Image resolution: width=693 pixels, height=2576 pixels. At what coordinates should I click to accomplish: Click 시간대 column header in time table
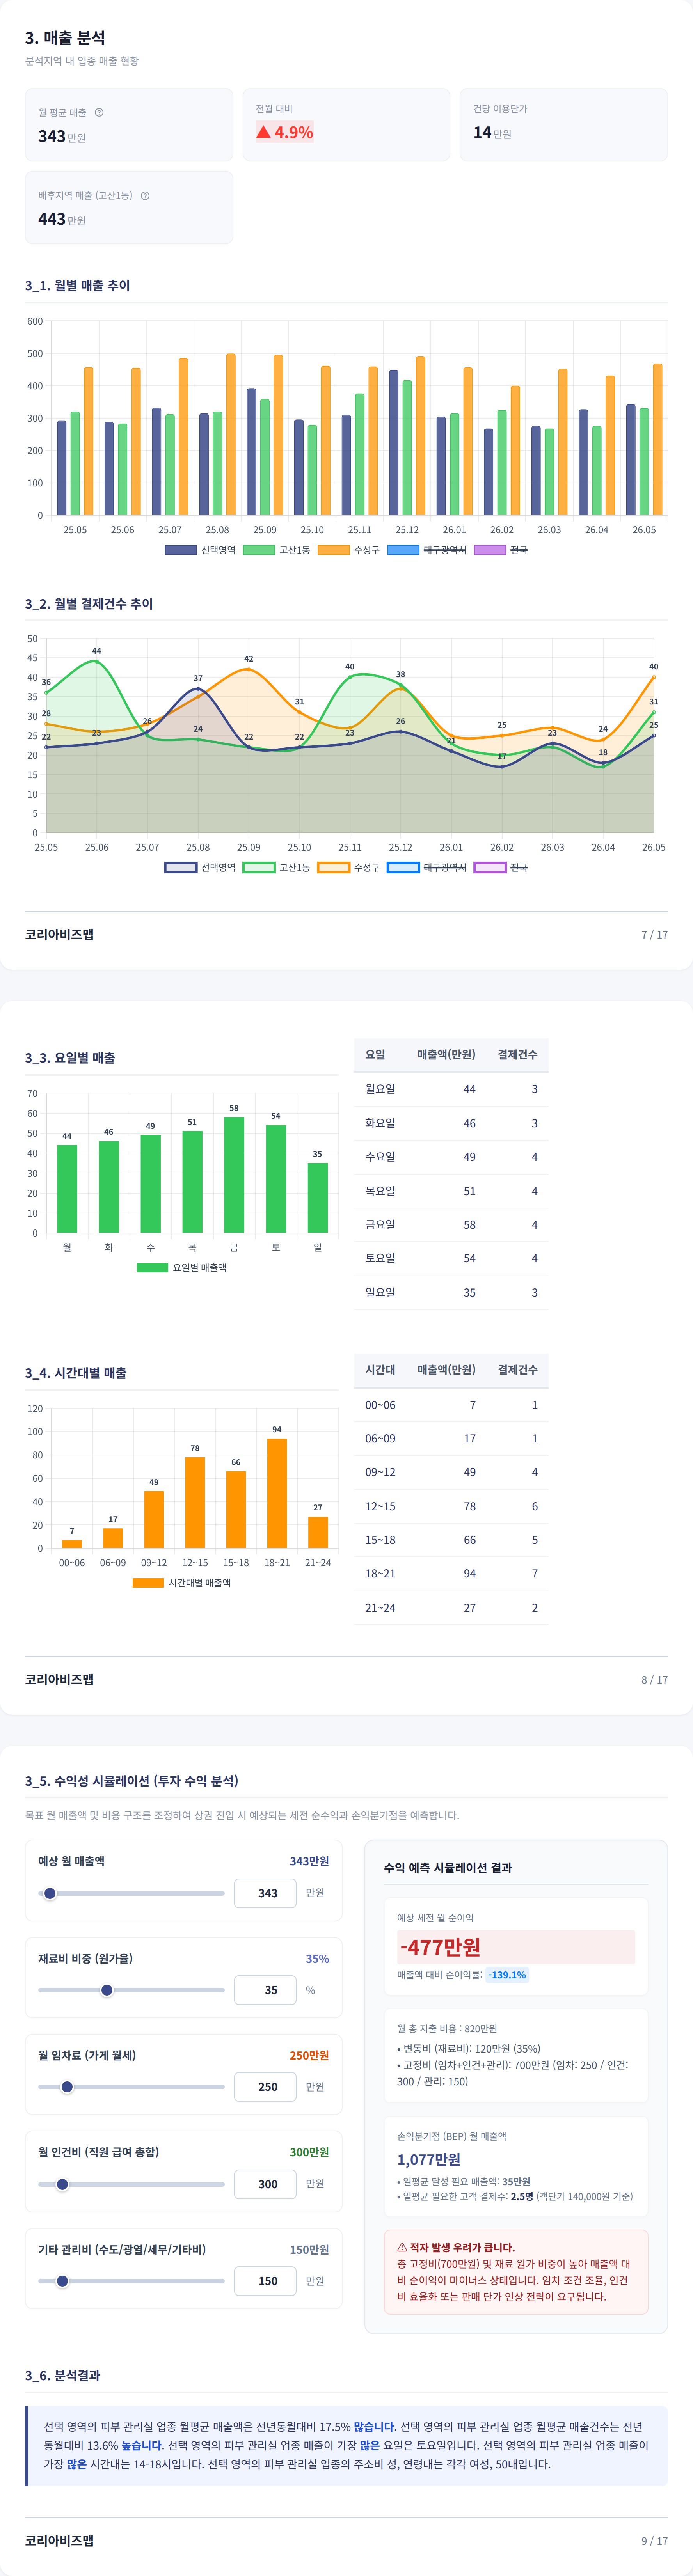coord(380,1369)
